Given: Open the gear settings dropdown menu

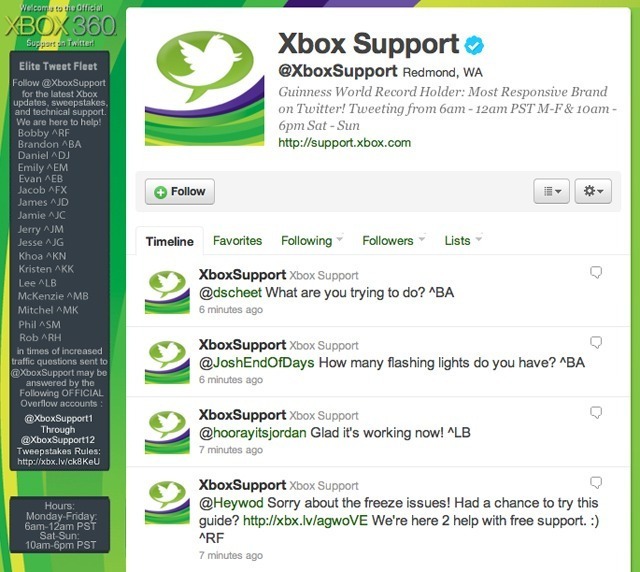Looking at the screenshot, I should pos(593,191).
